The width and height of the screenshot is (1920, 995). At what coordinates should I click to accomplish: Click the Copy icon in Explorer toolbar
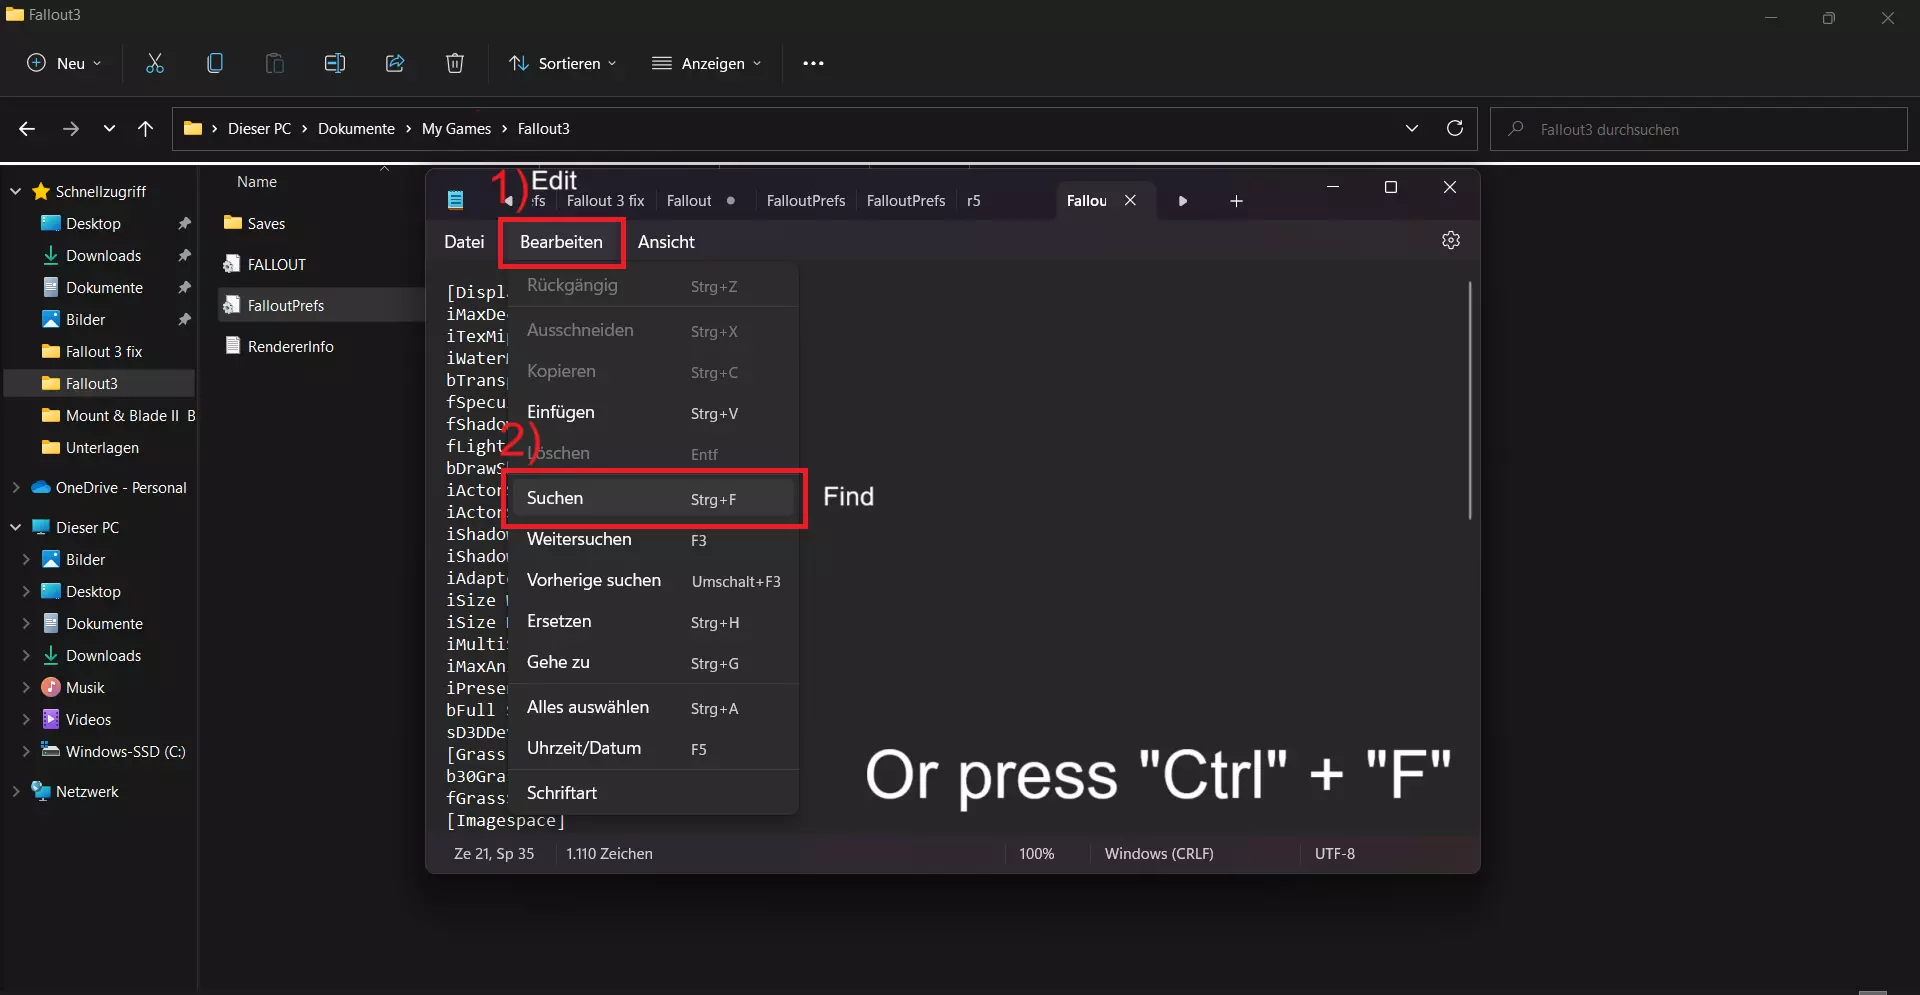pyautogui.click(x=215, y=63)
